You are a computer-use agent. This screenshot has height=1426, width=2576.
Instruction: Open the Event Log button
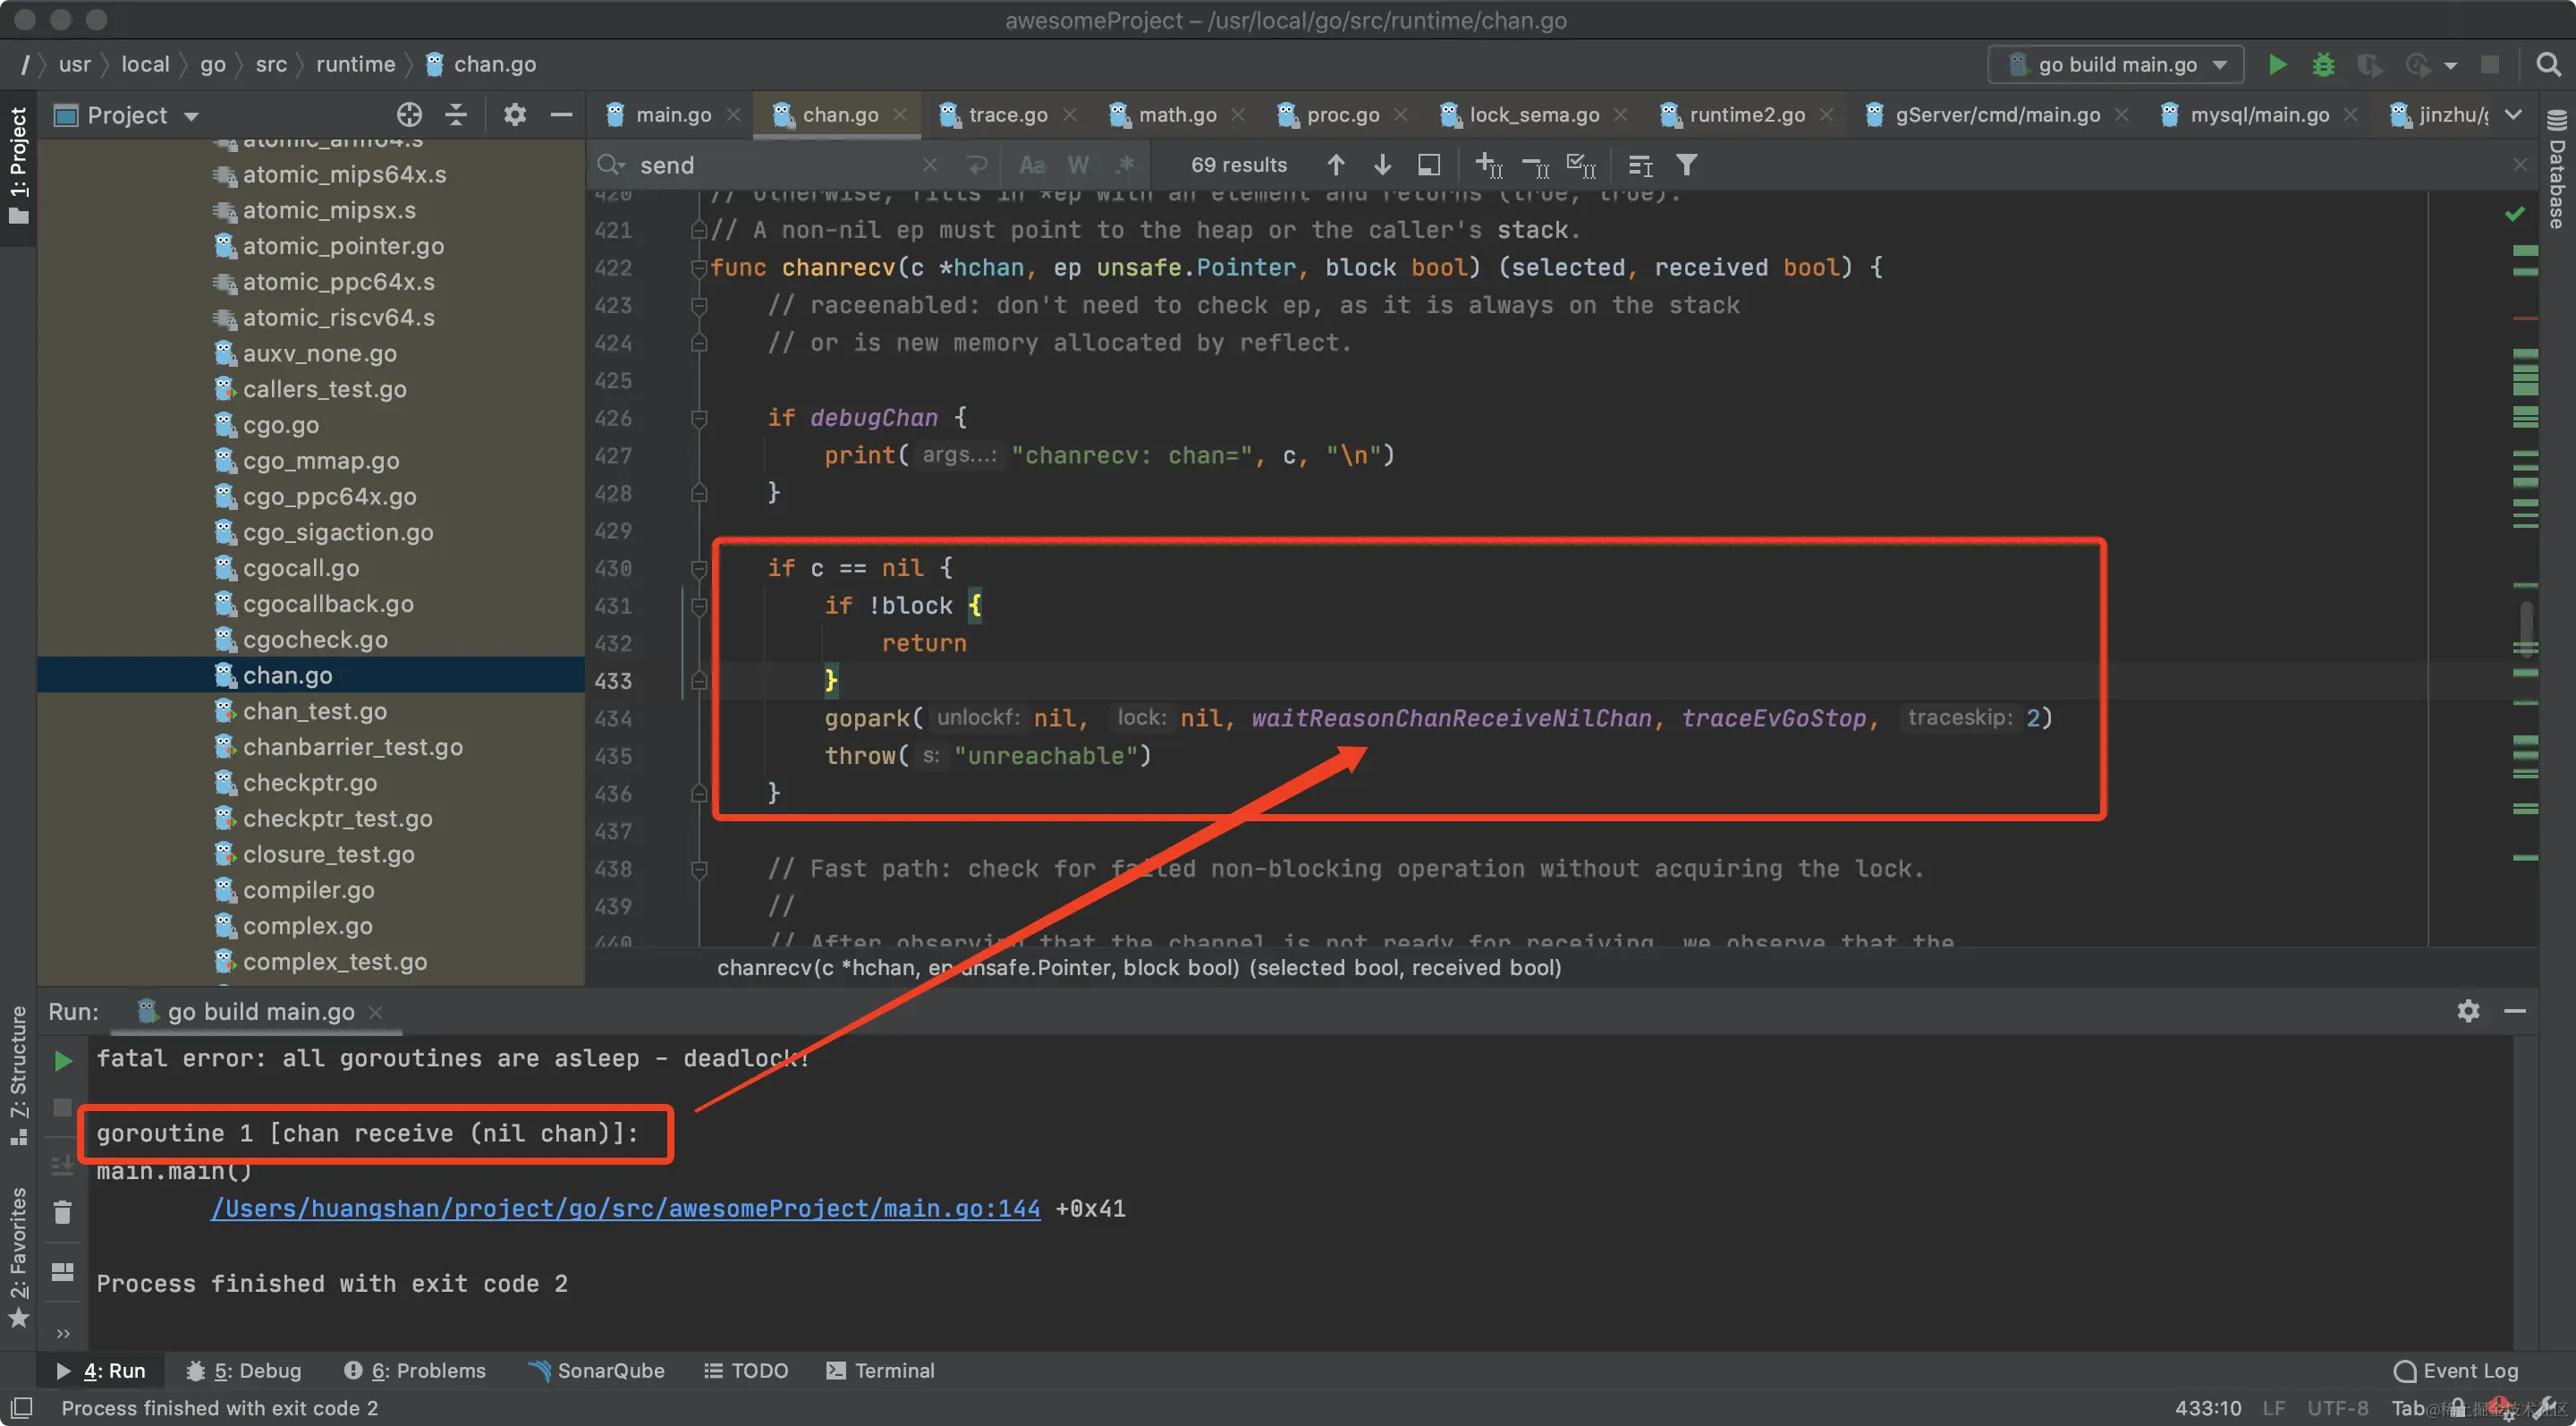pos(2456,1370)
